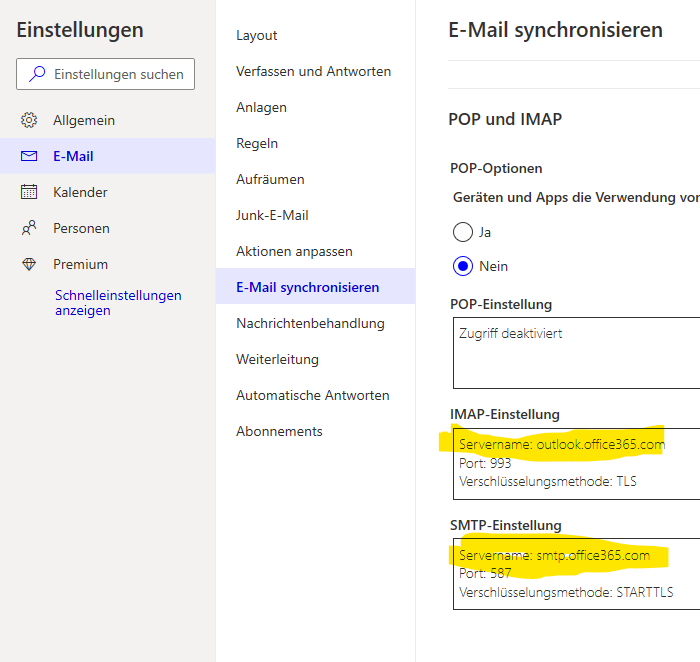Click the POP-Optionen label

pos(496,168)
